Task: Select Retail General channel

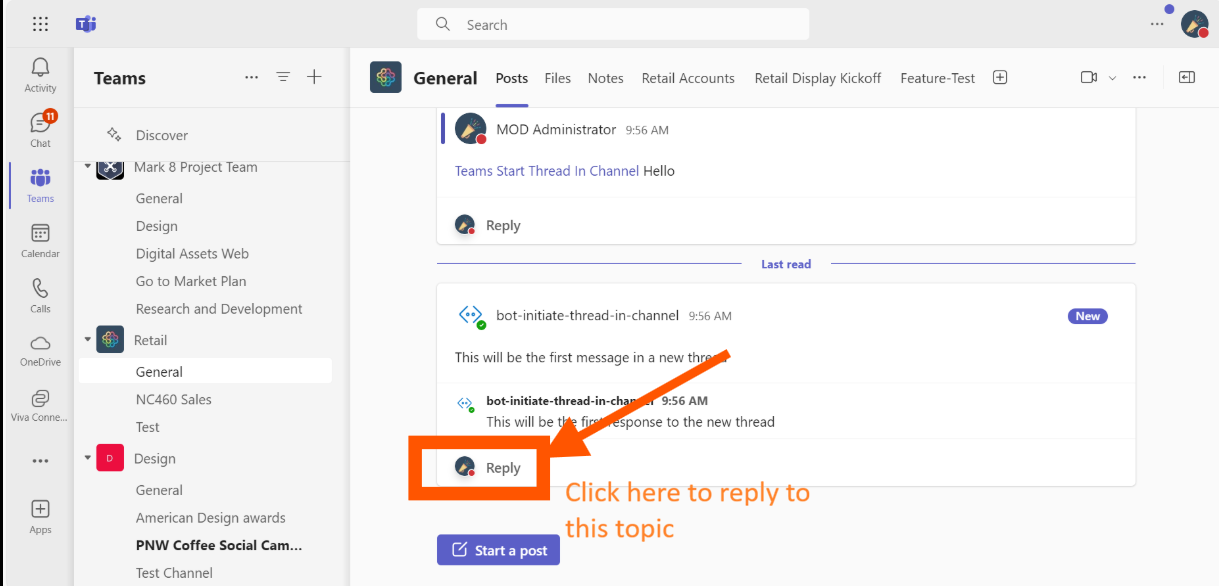Action: (205, 371)
